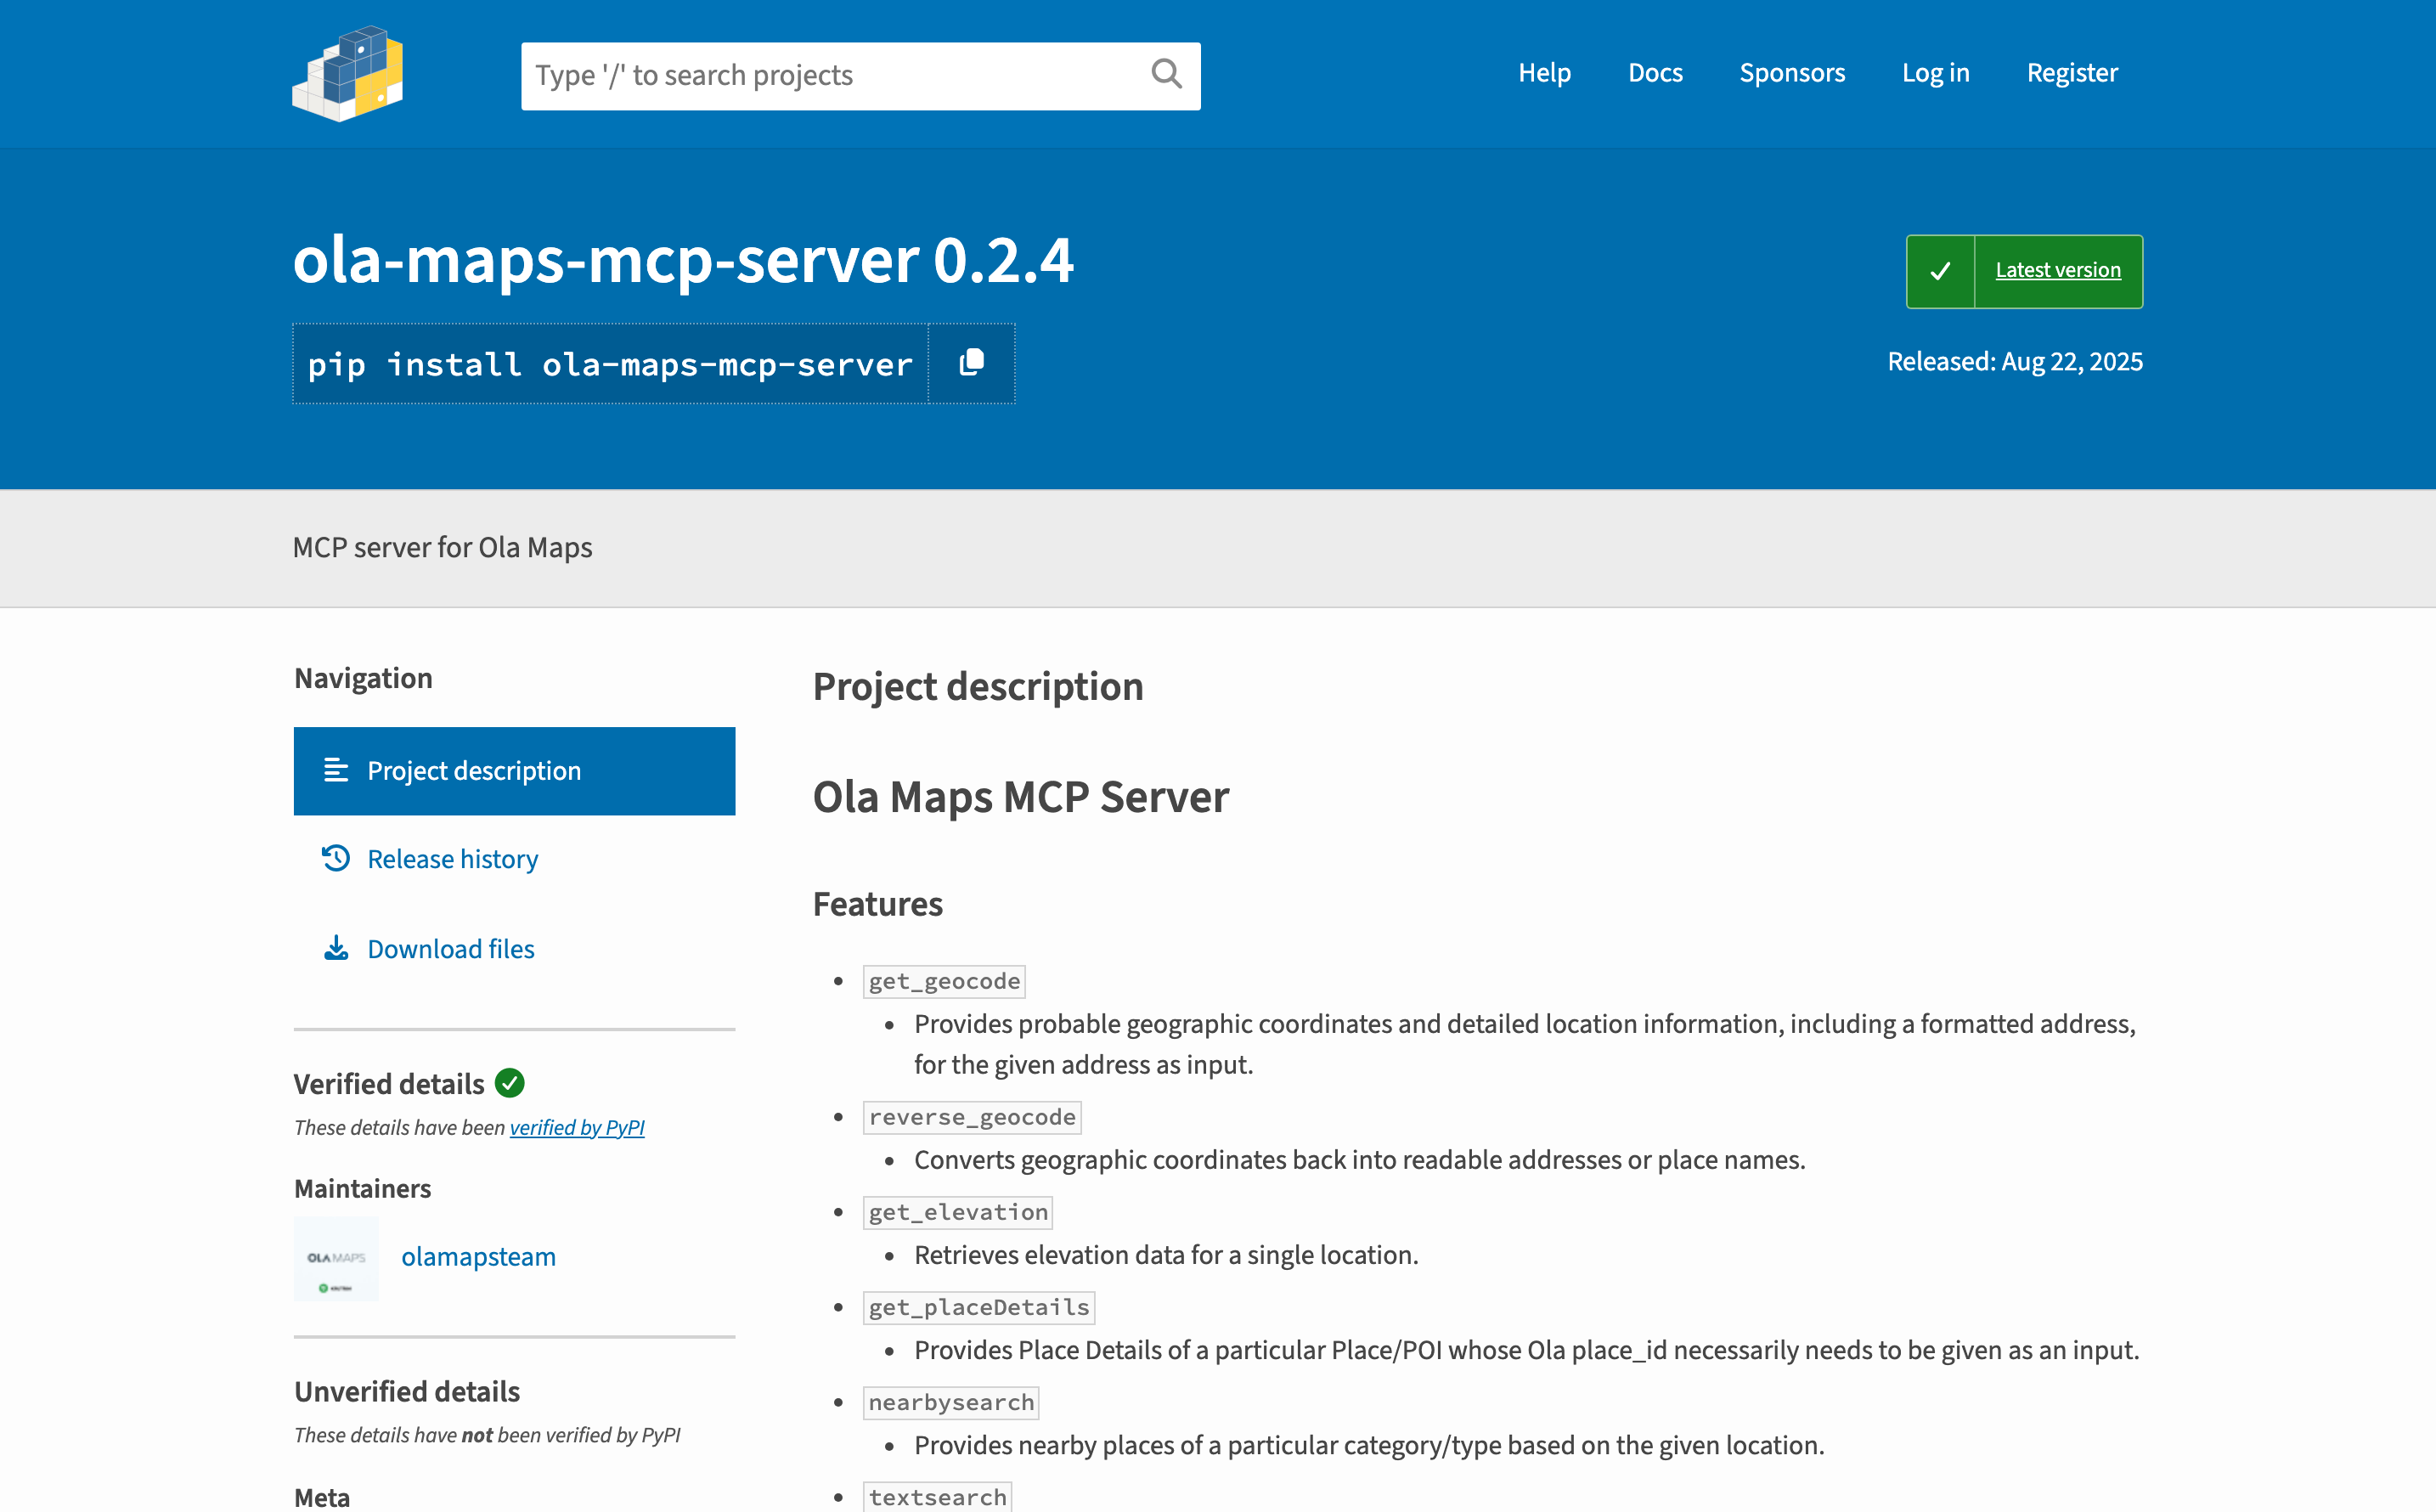Click Log in

[1935, 73]
